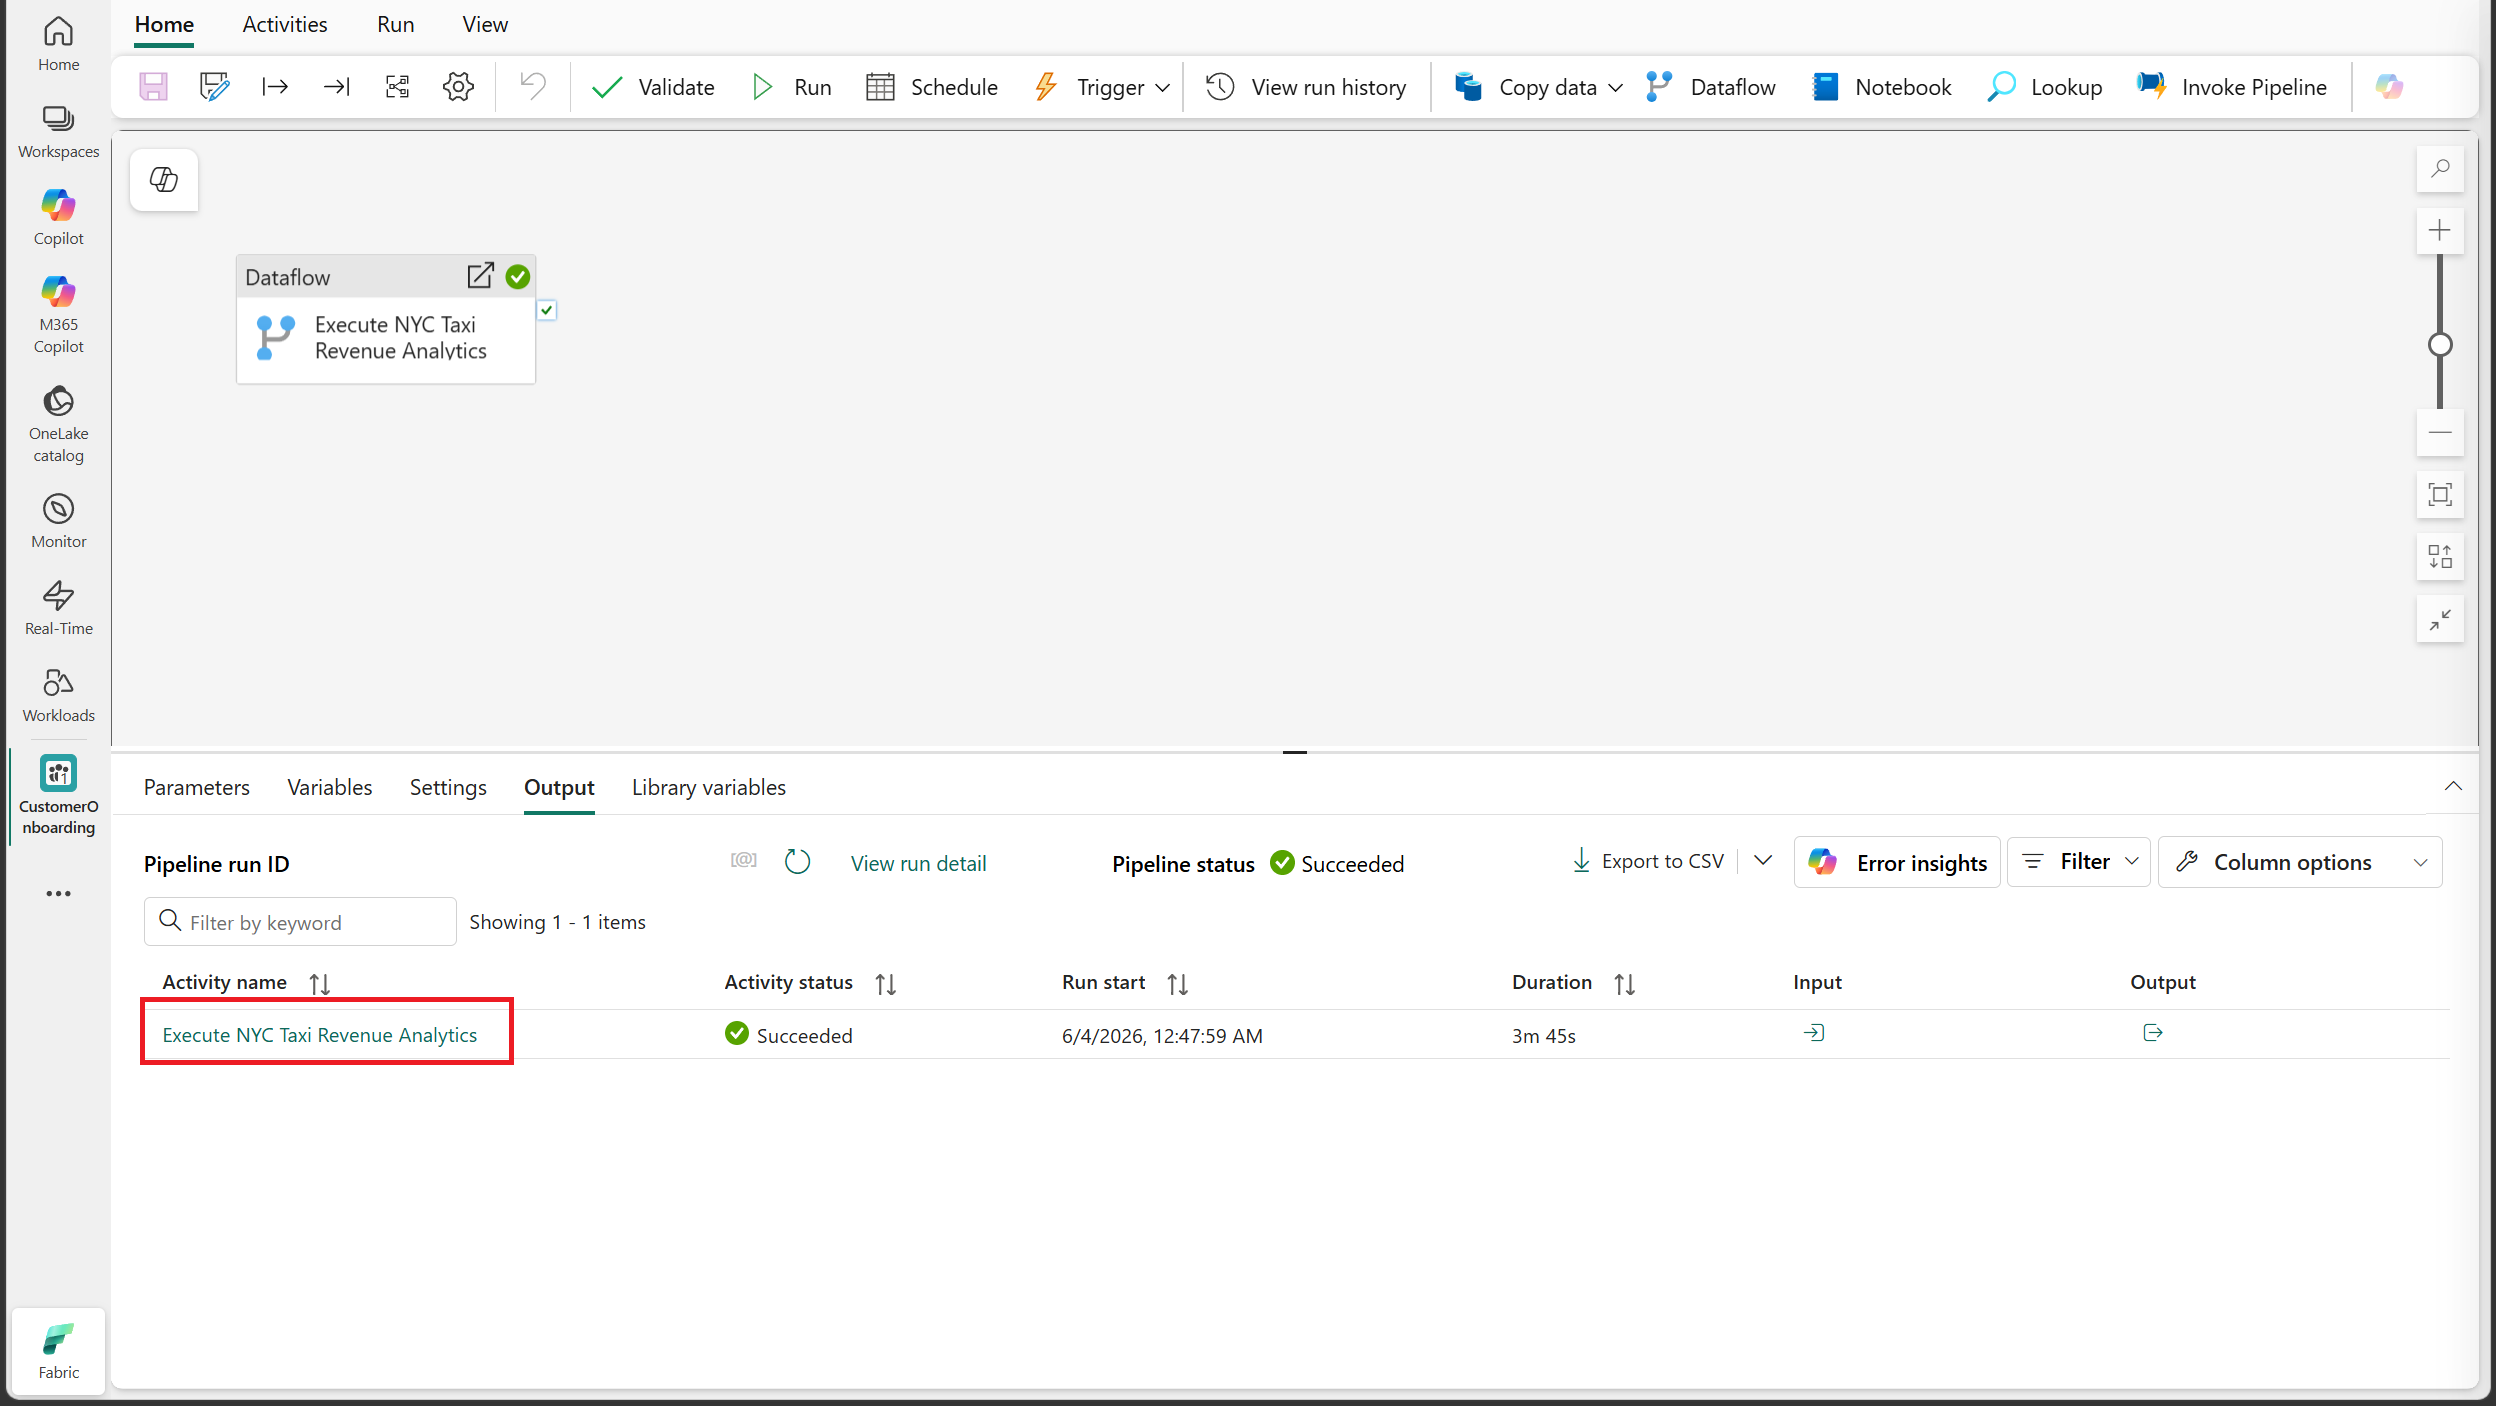Screen dimensions: 2496x1406
Task: Open the Parameters tab
Action: point(197,788)
